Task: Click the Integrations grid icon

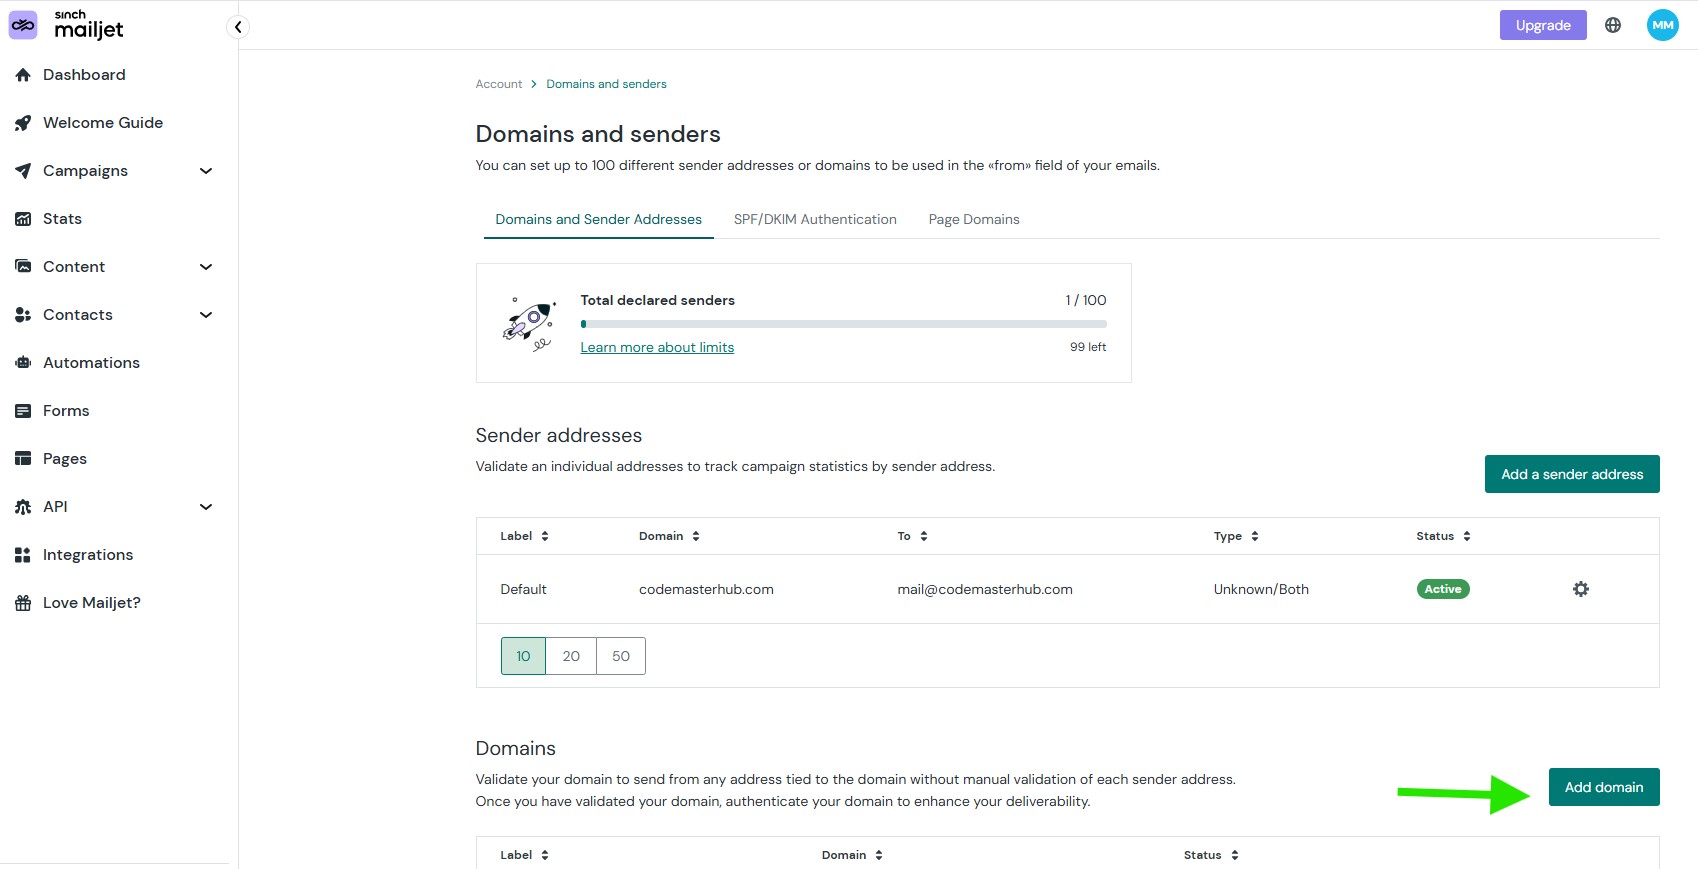Action: pos(23,555)
